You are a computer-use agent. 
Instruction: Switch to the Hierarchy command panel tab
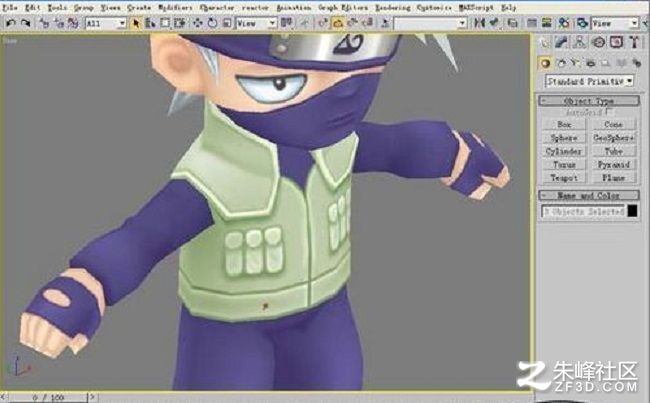click(580, 42)
